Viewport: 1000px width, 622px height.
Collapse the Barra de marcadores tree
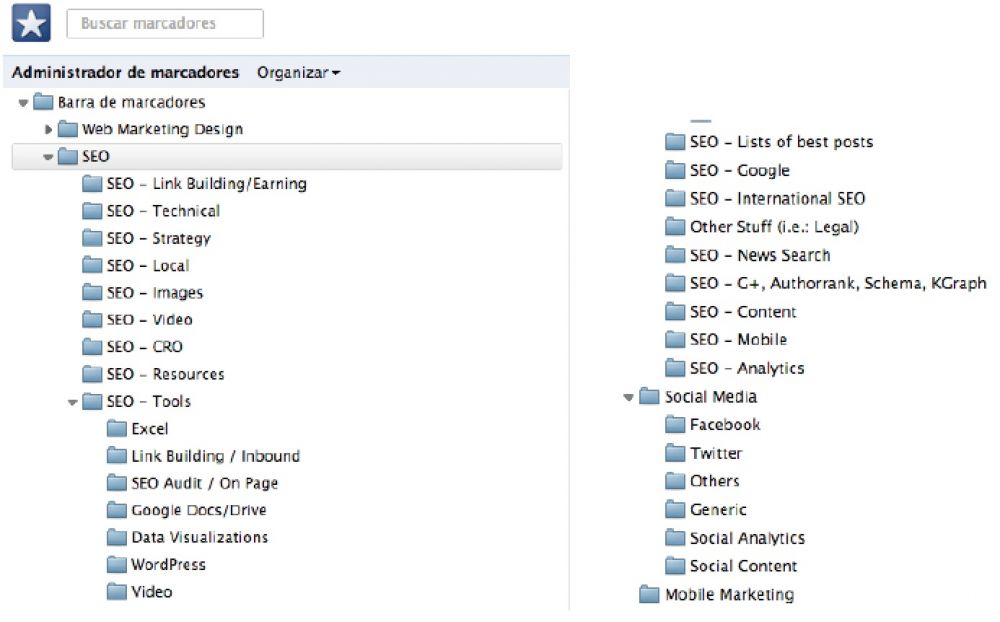(x=23, y=103)
